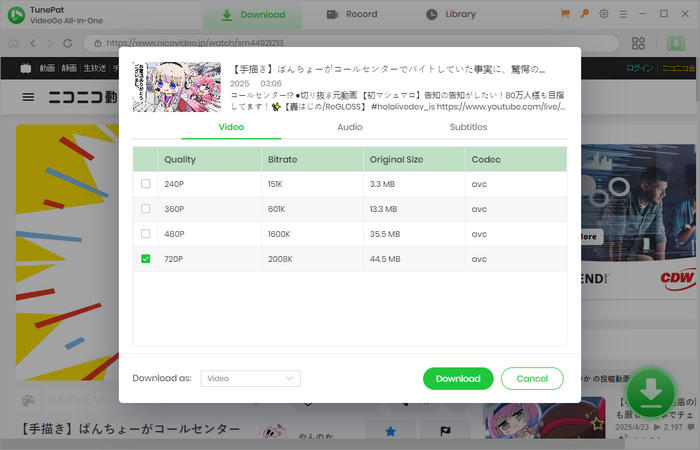Click the green Download button in dialog
The height and width of the screenshot is (450, 700).
[x=458, y=379]
